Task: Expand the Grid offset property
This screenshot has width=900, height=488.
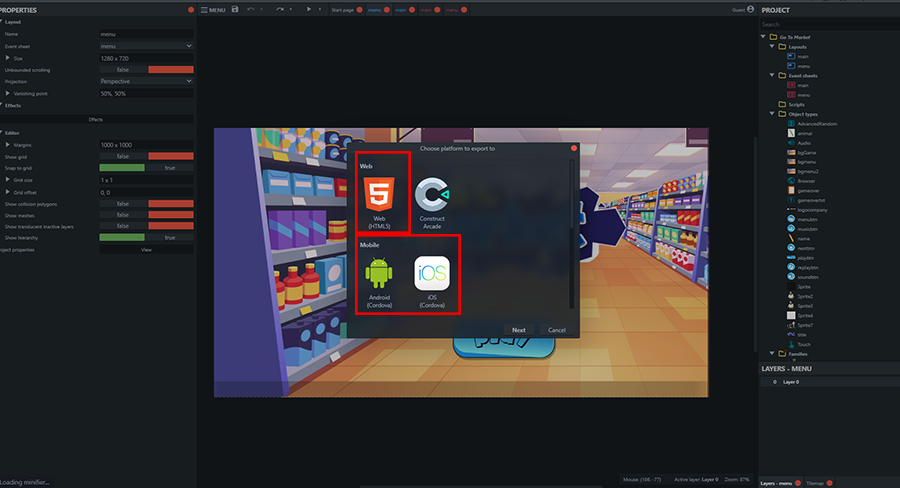Action: (x=7, y=192)
